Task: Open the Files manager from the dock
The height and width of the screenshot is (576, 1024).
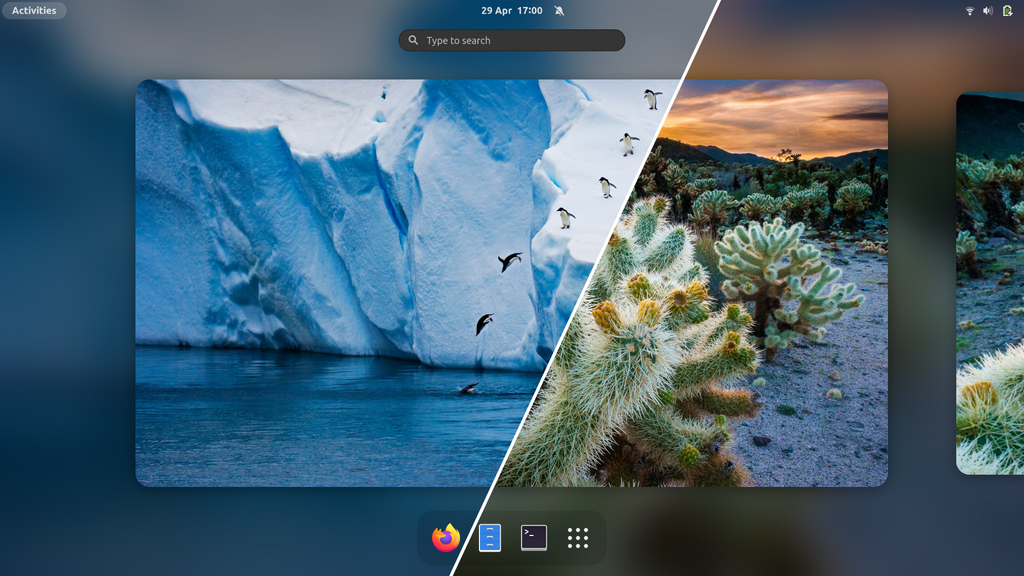Action: 490,538
